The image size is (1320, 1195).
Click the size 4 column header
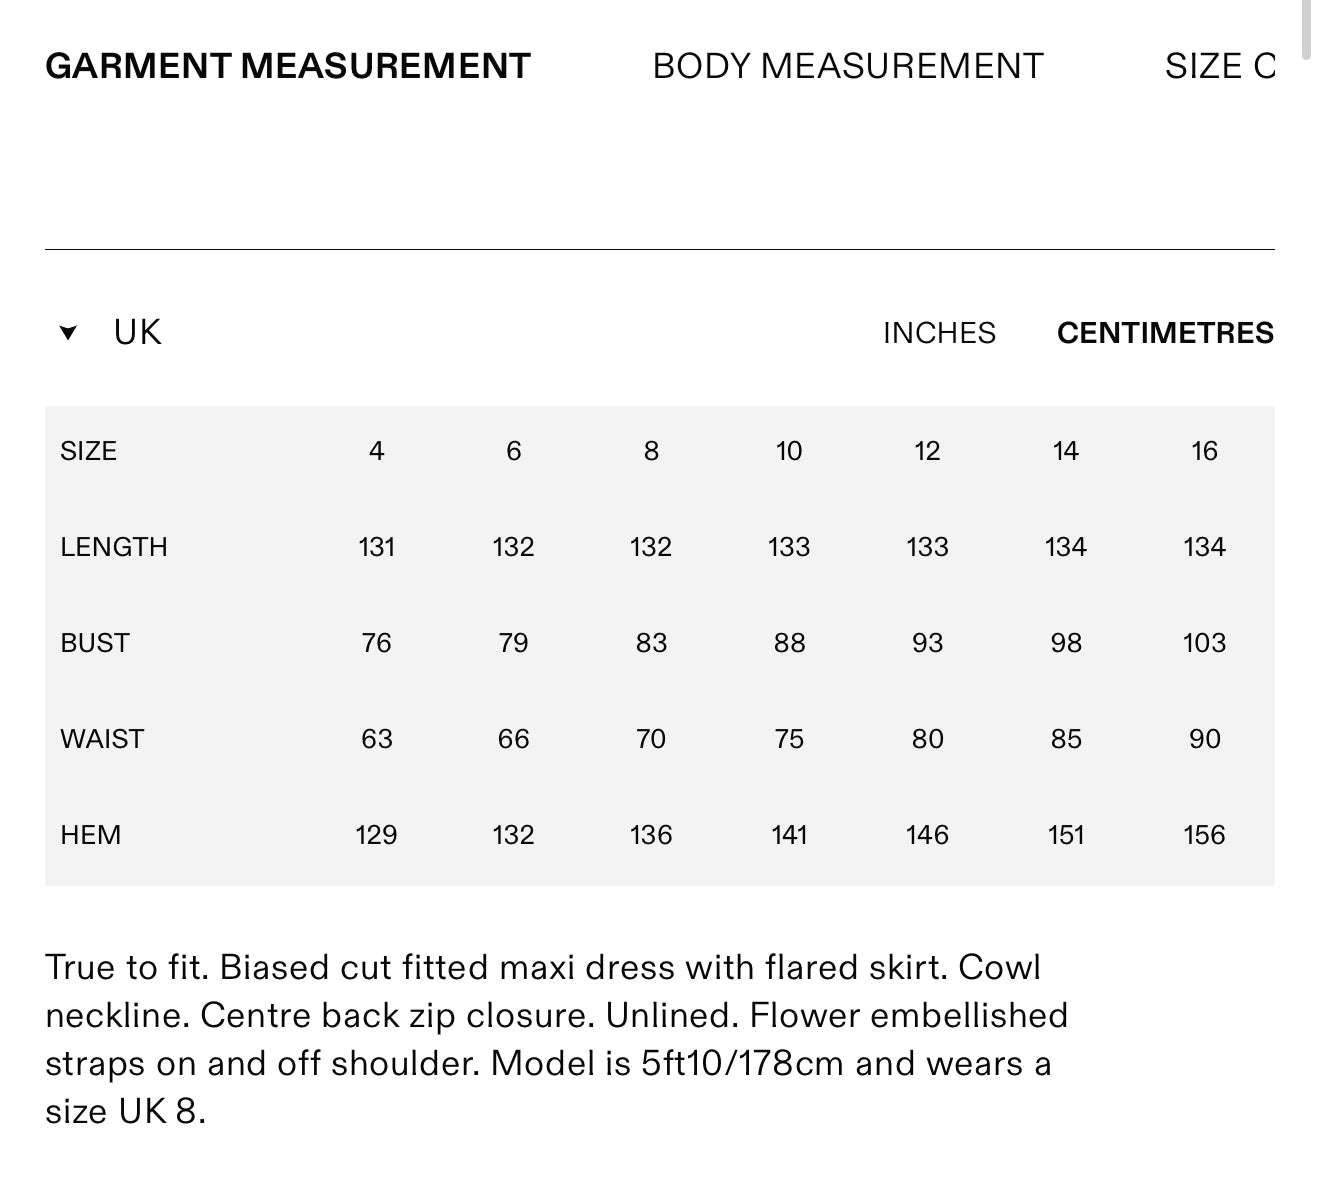pos(376,451)
